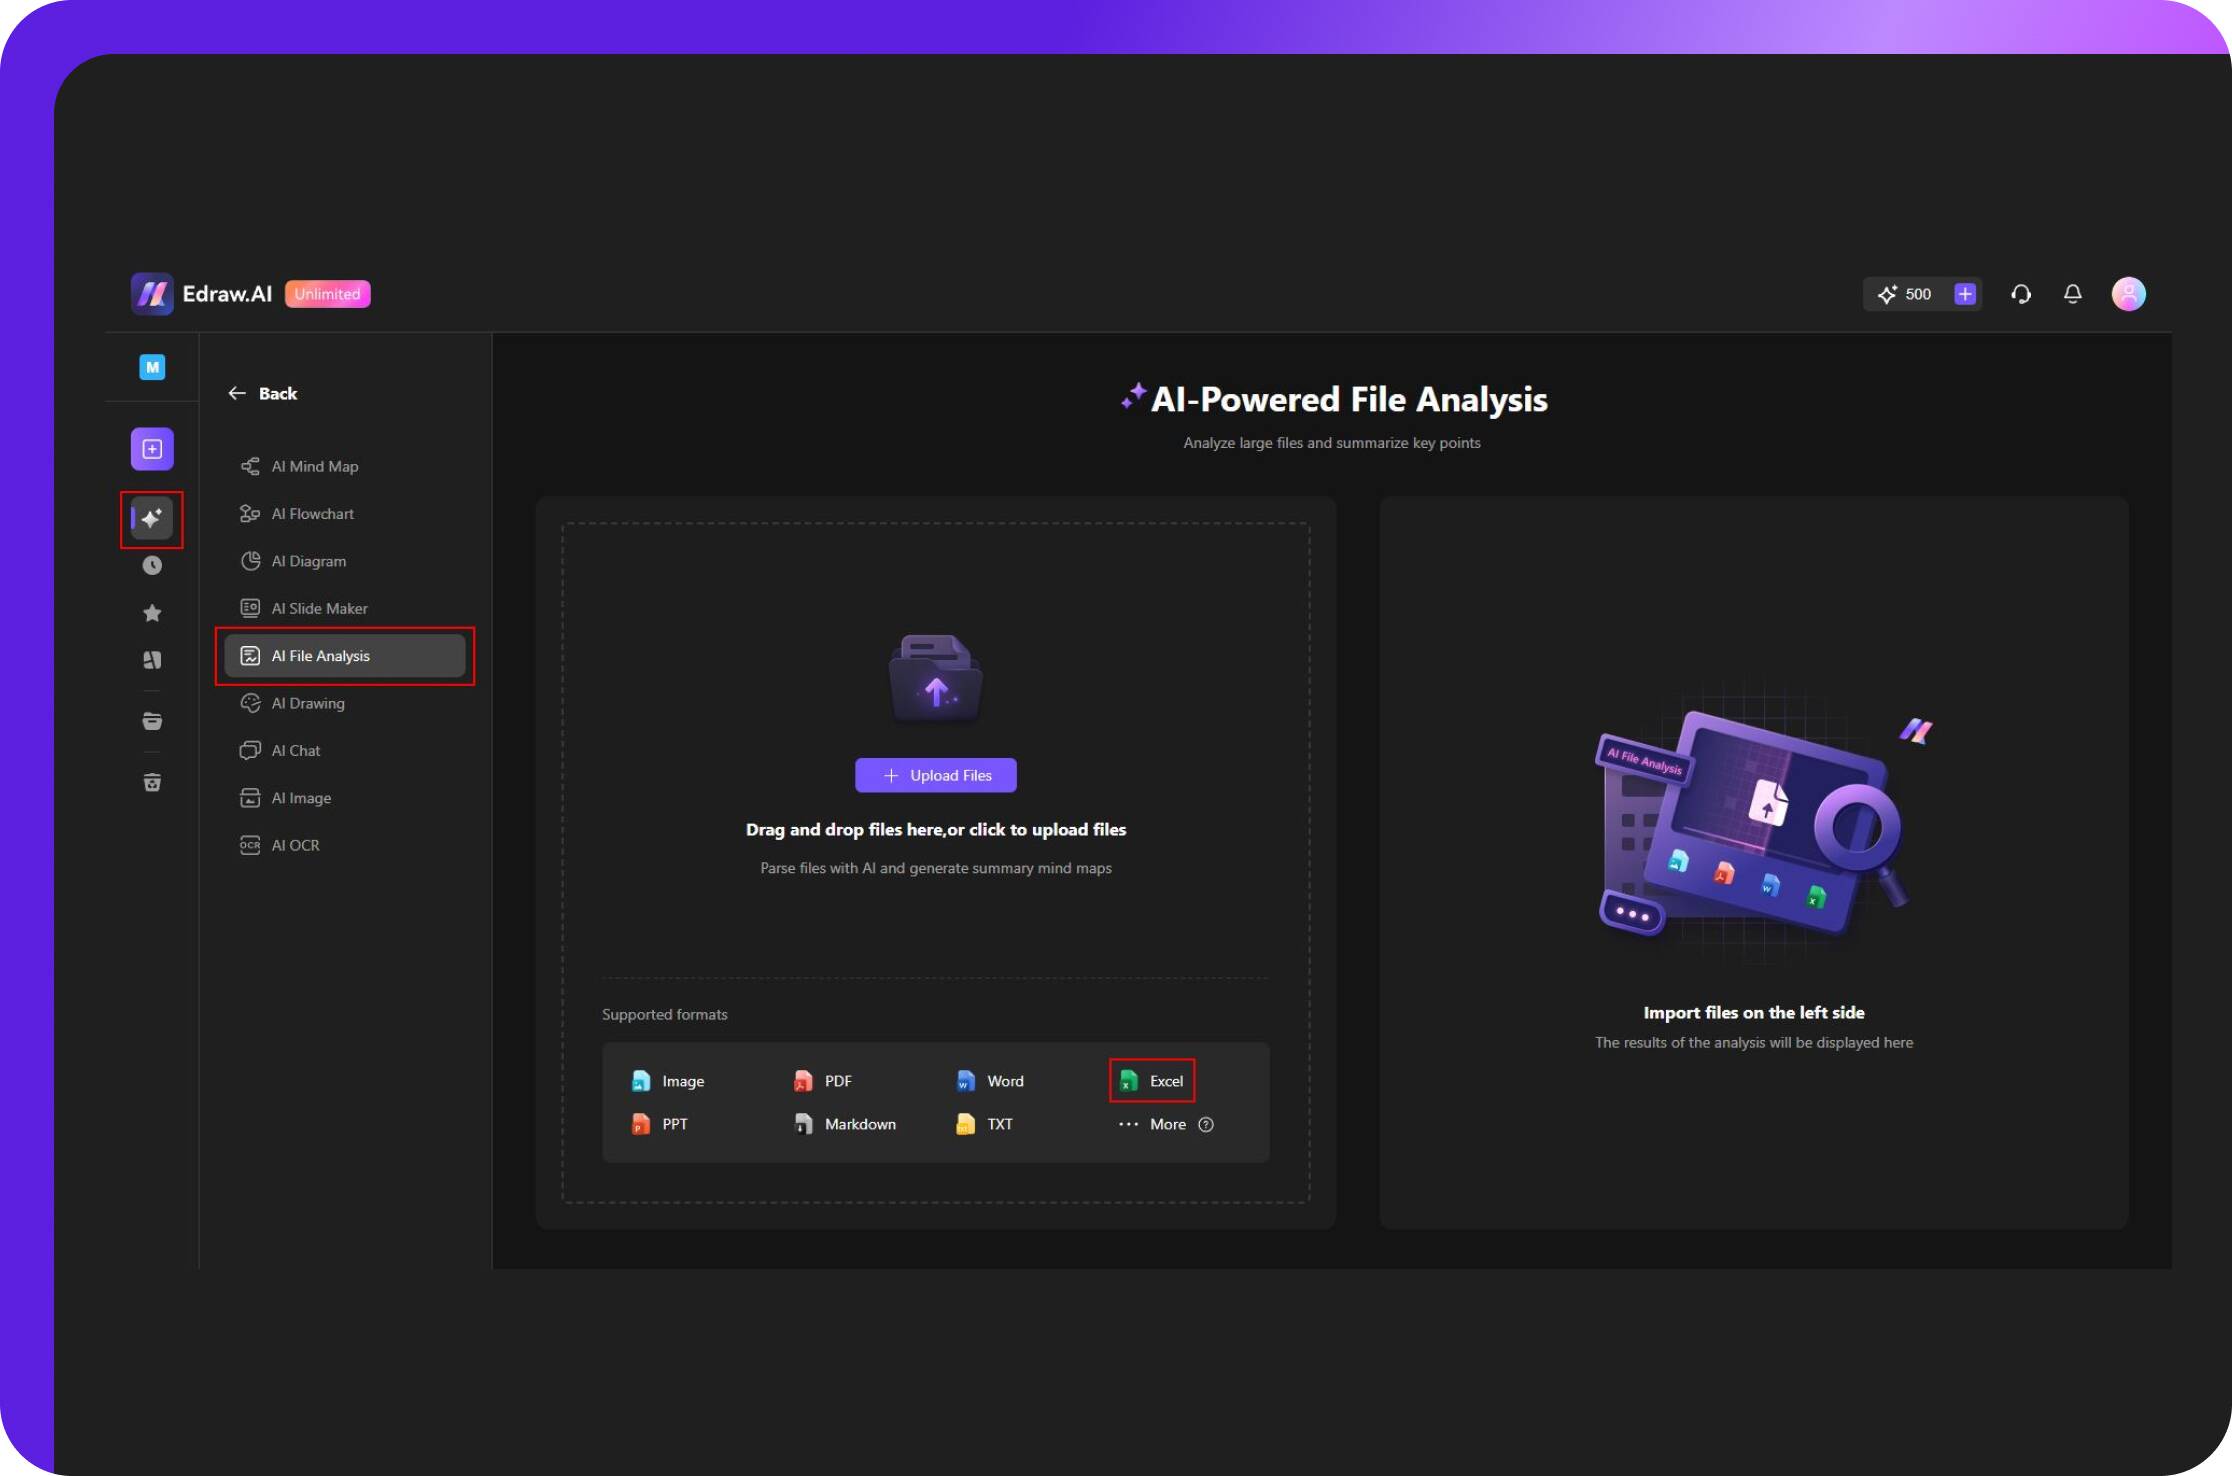
Task: Click the Upload Files button
Action: point(934,774)
